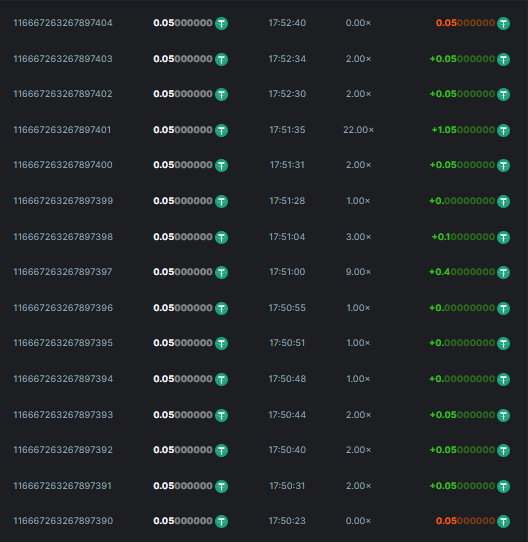Click the Tether coin next to the +0.10000000 profit
528x542 pixels.
tap(503, 237)
